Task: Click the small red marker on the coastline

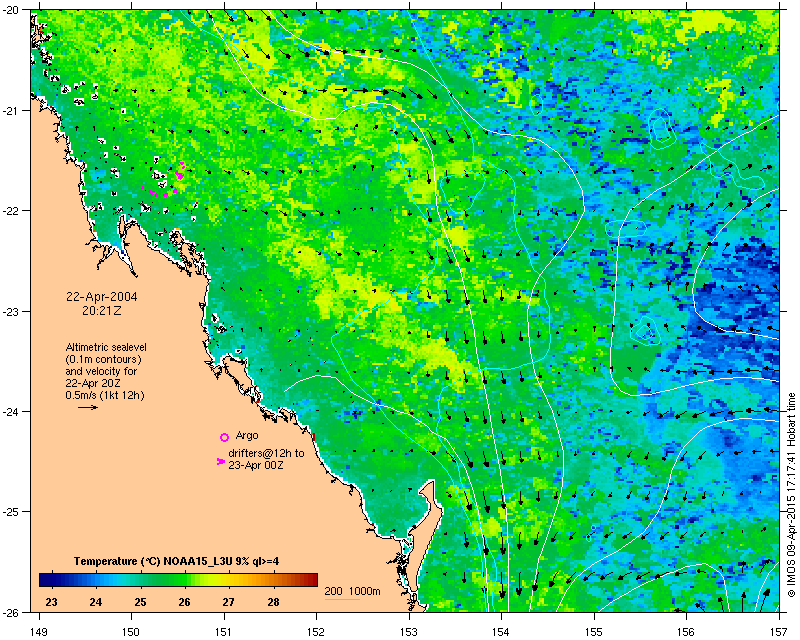Action: (x=314, y=436)
